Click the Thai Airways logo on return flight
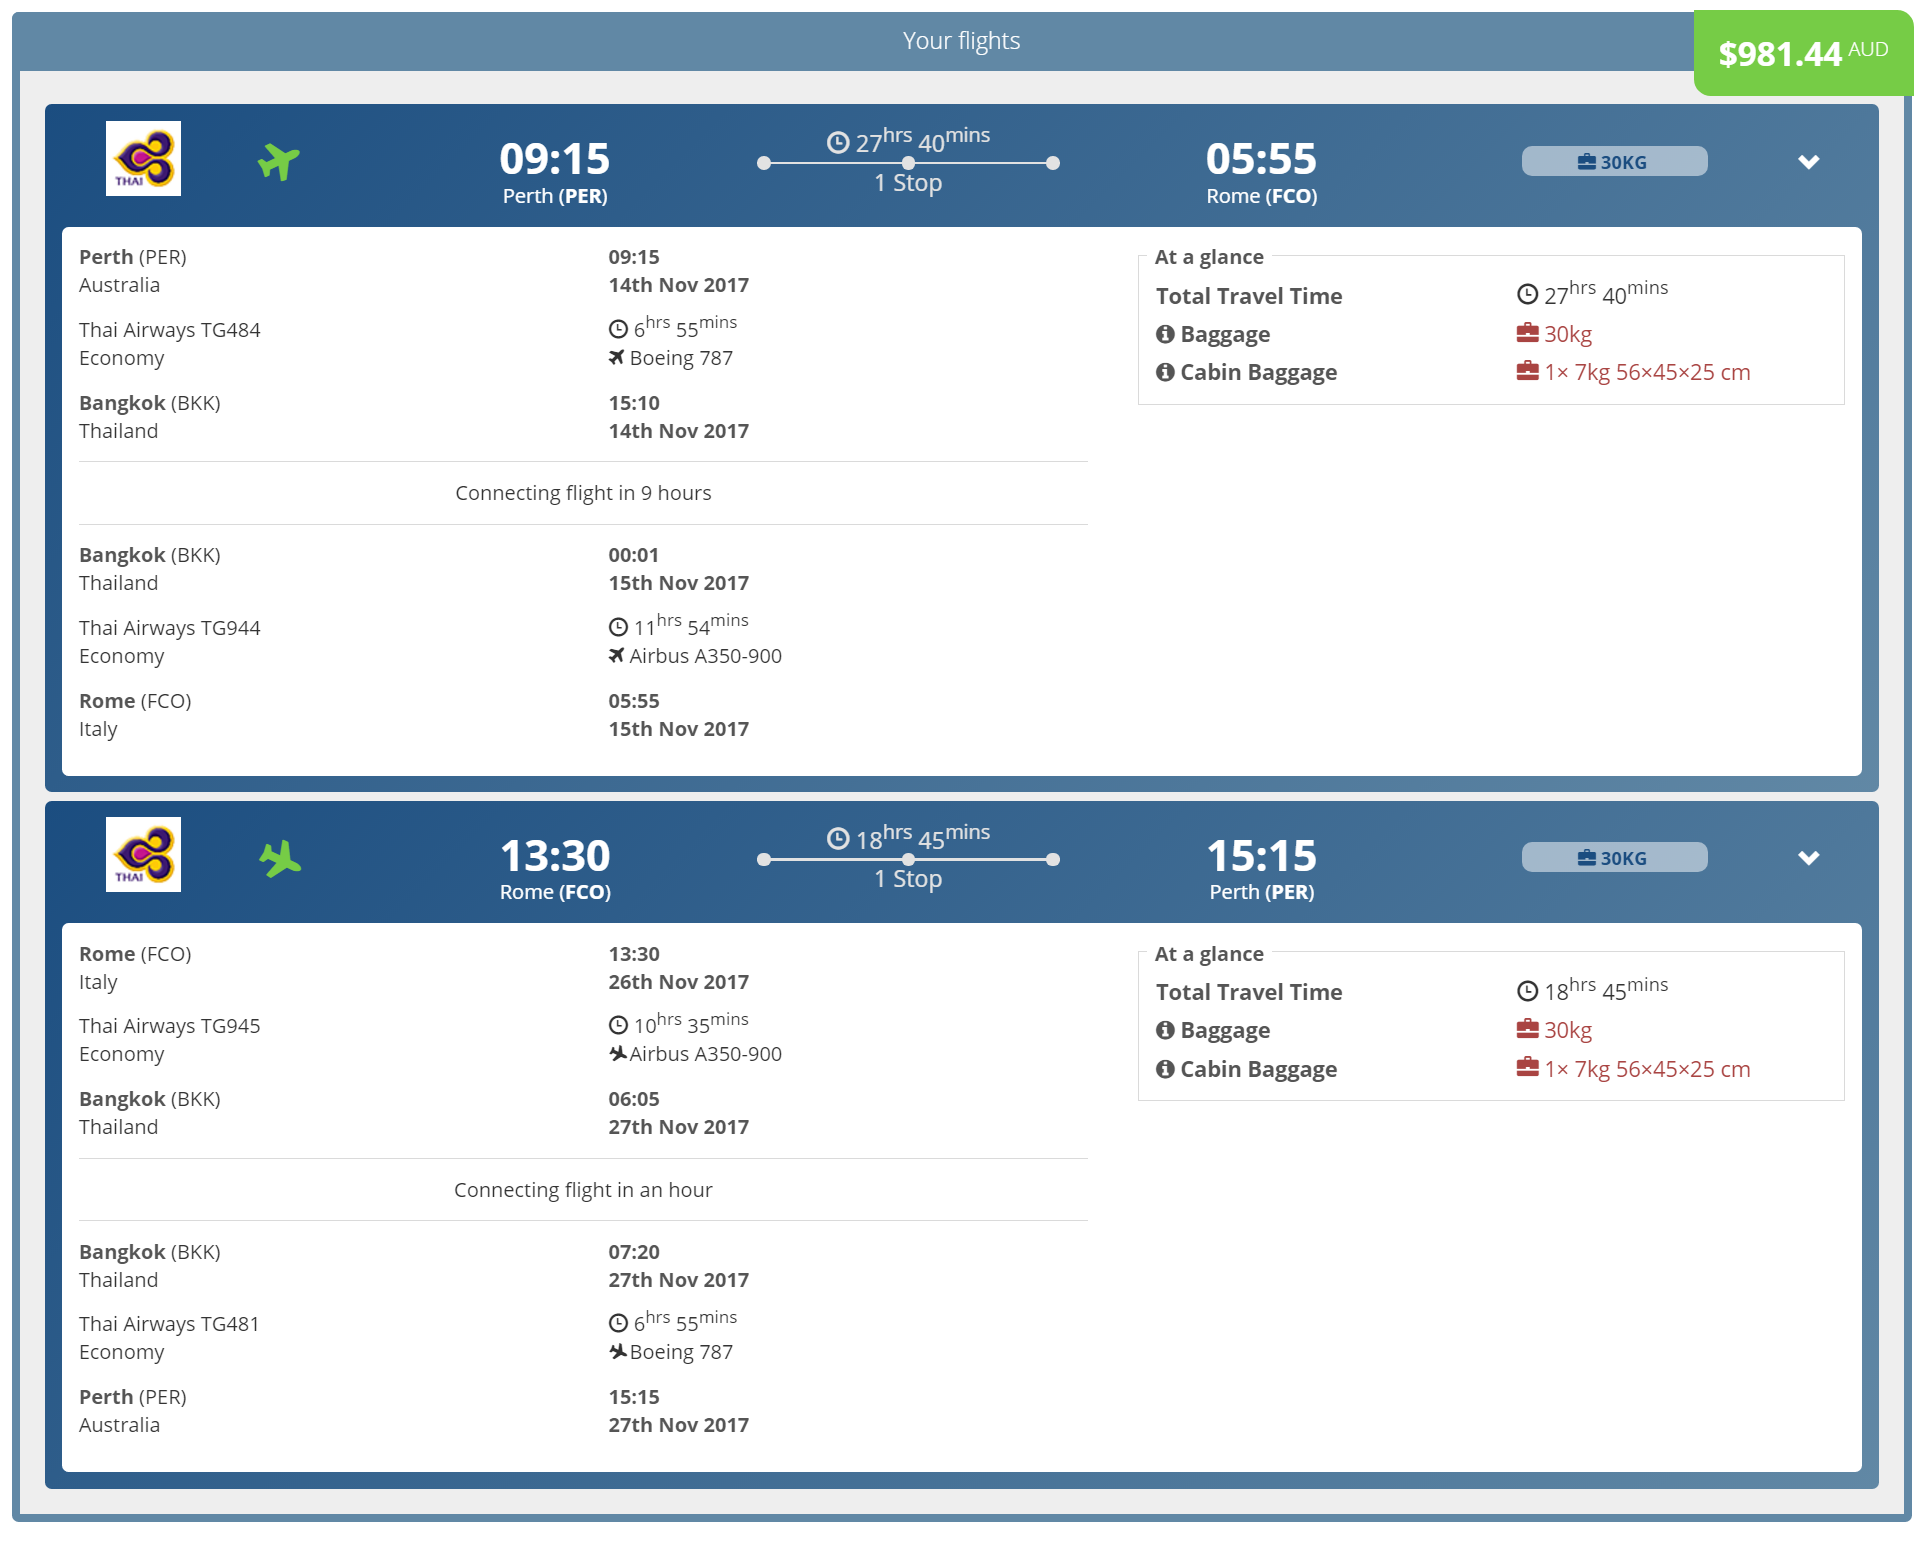 (143, 854)
